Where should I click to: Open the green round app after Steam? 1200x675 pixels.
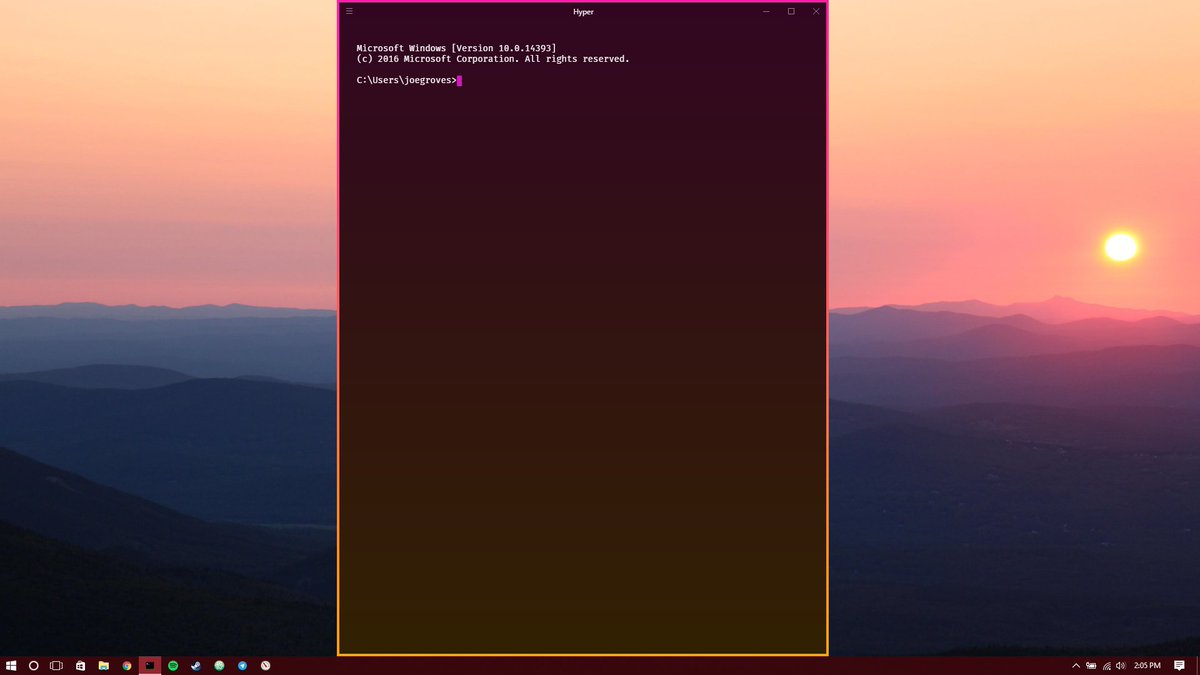[219, 665]
